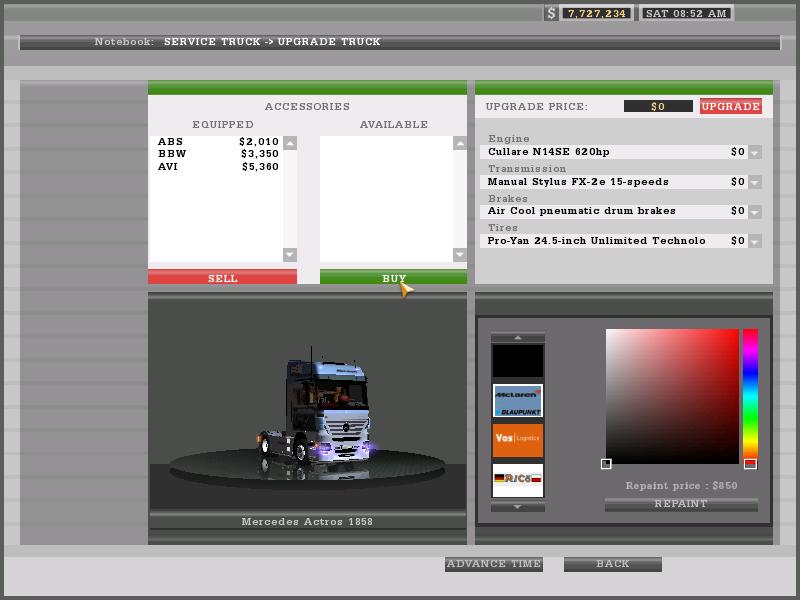The height and width of the screenshot is (600, 800).
Task: Open the Engine options dropdown
Action: [x=754, y=152]
